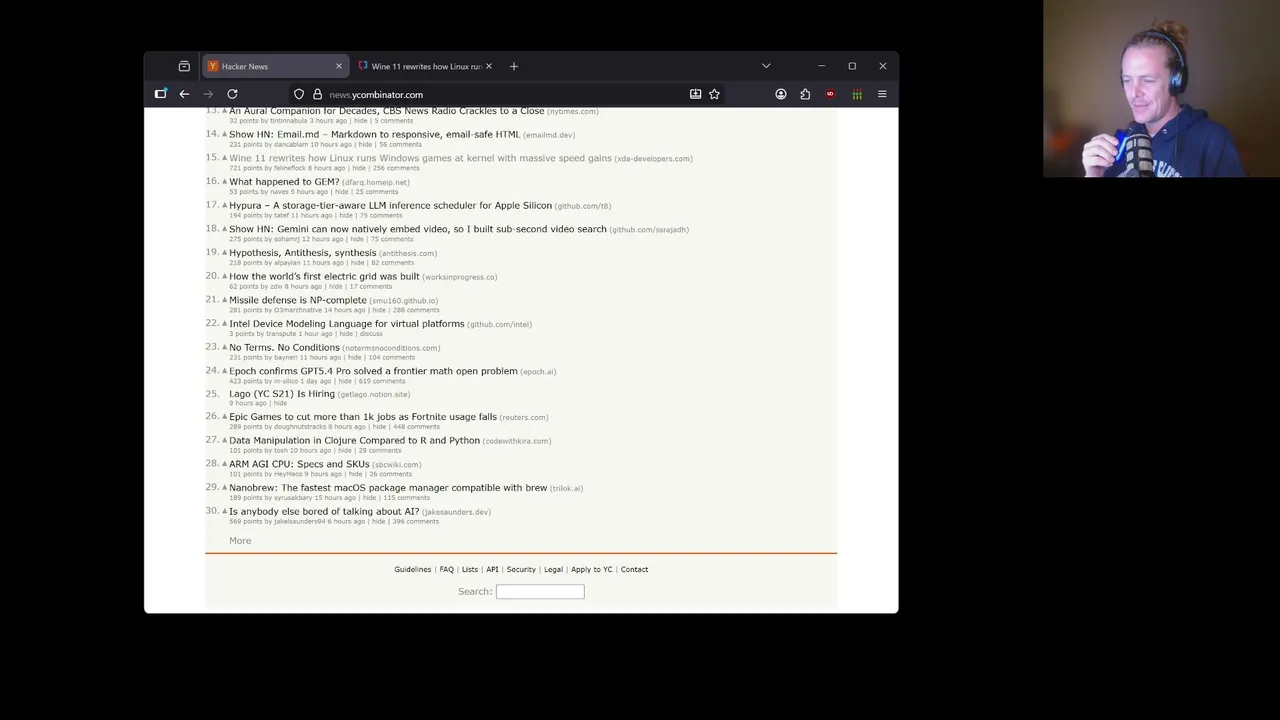Image resolution: width=1280 pixels, height=720 pixels.
Task: Open the FAQ footer link
Action: tap(446, 570)
